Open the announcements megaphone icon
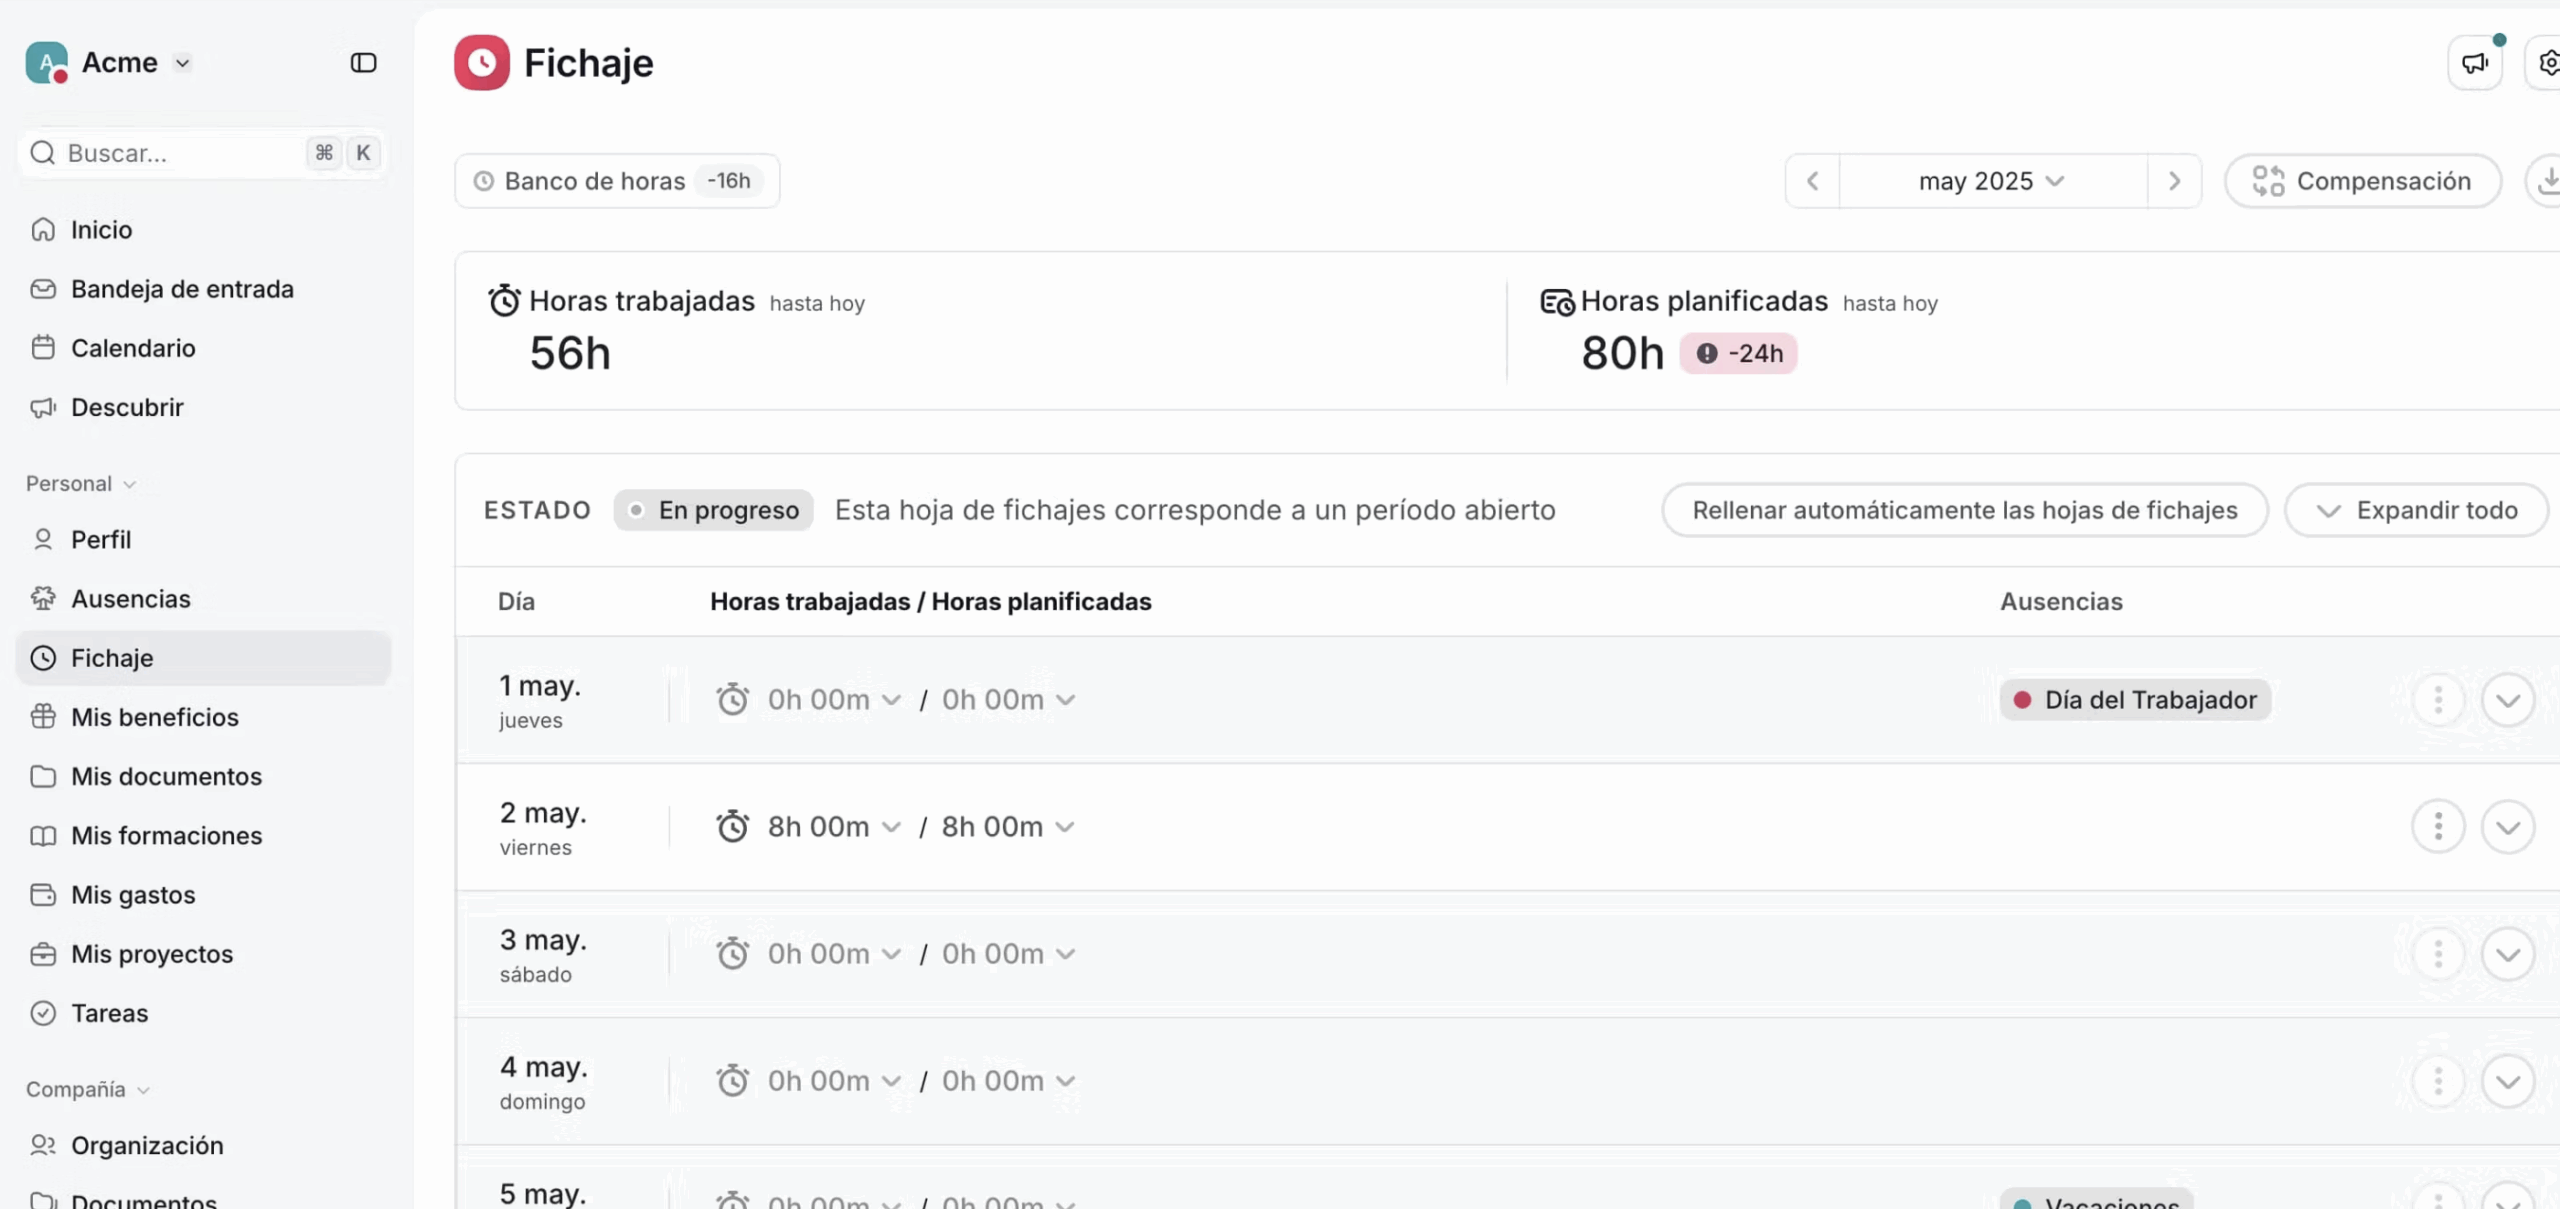Viewport: 2560px width, 1209px height. pyautogui.click(x=2474, y=63)
